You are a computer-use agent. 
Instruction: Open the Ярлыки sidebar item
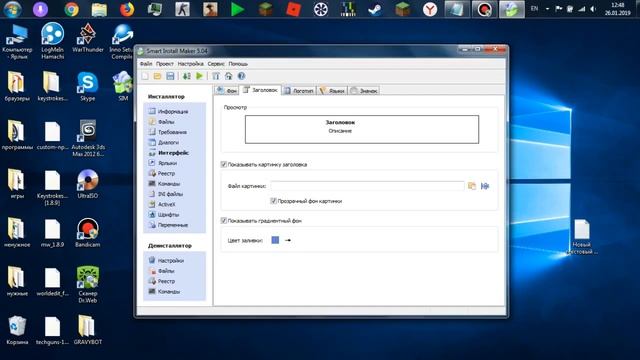(163, 163)
